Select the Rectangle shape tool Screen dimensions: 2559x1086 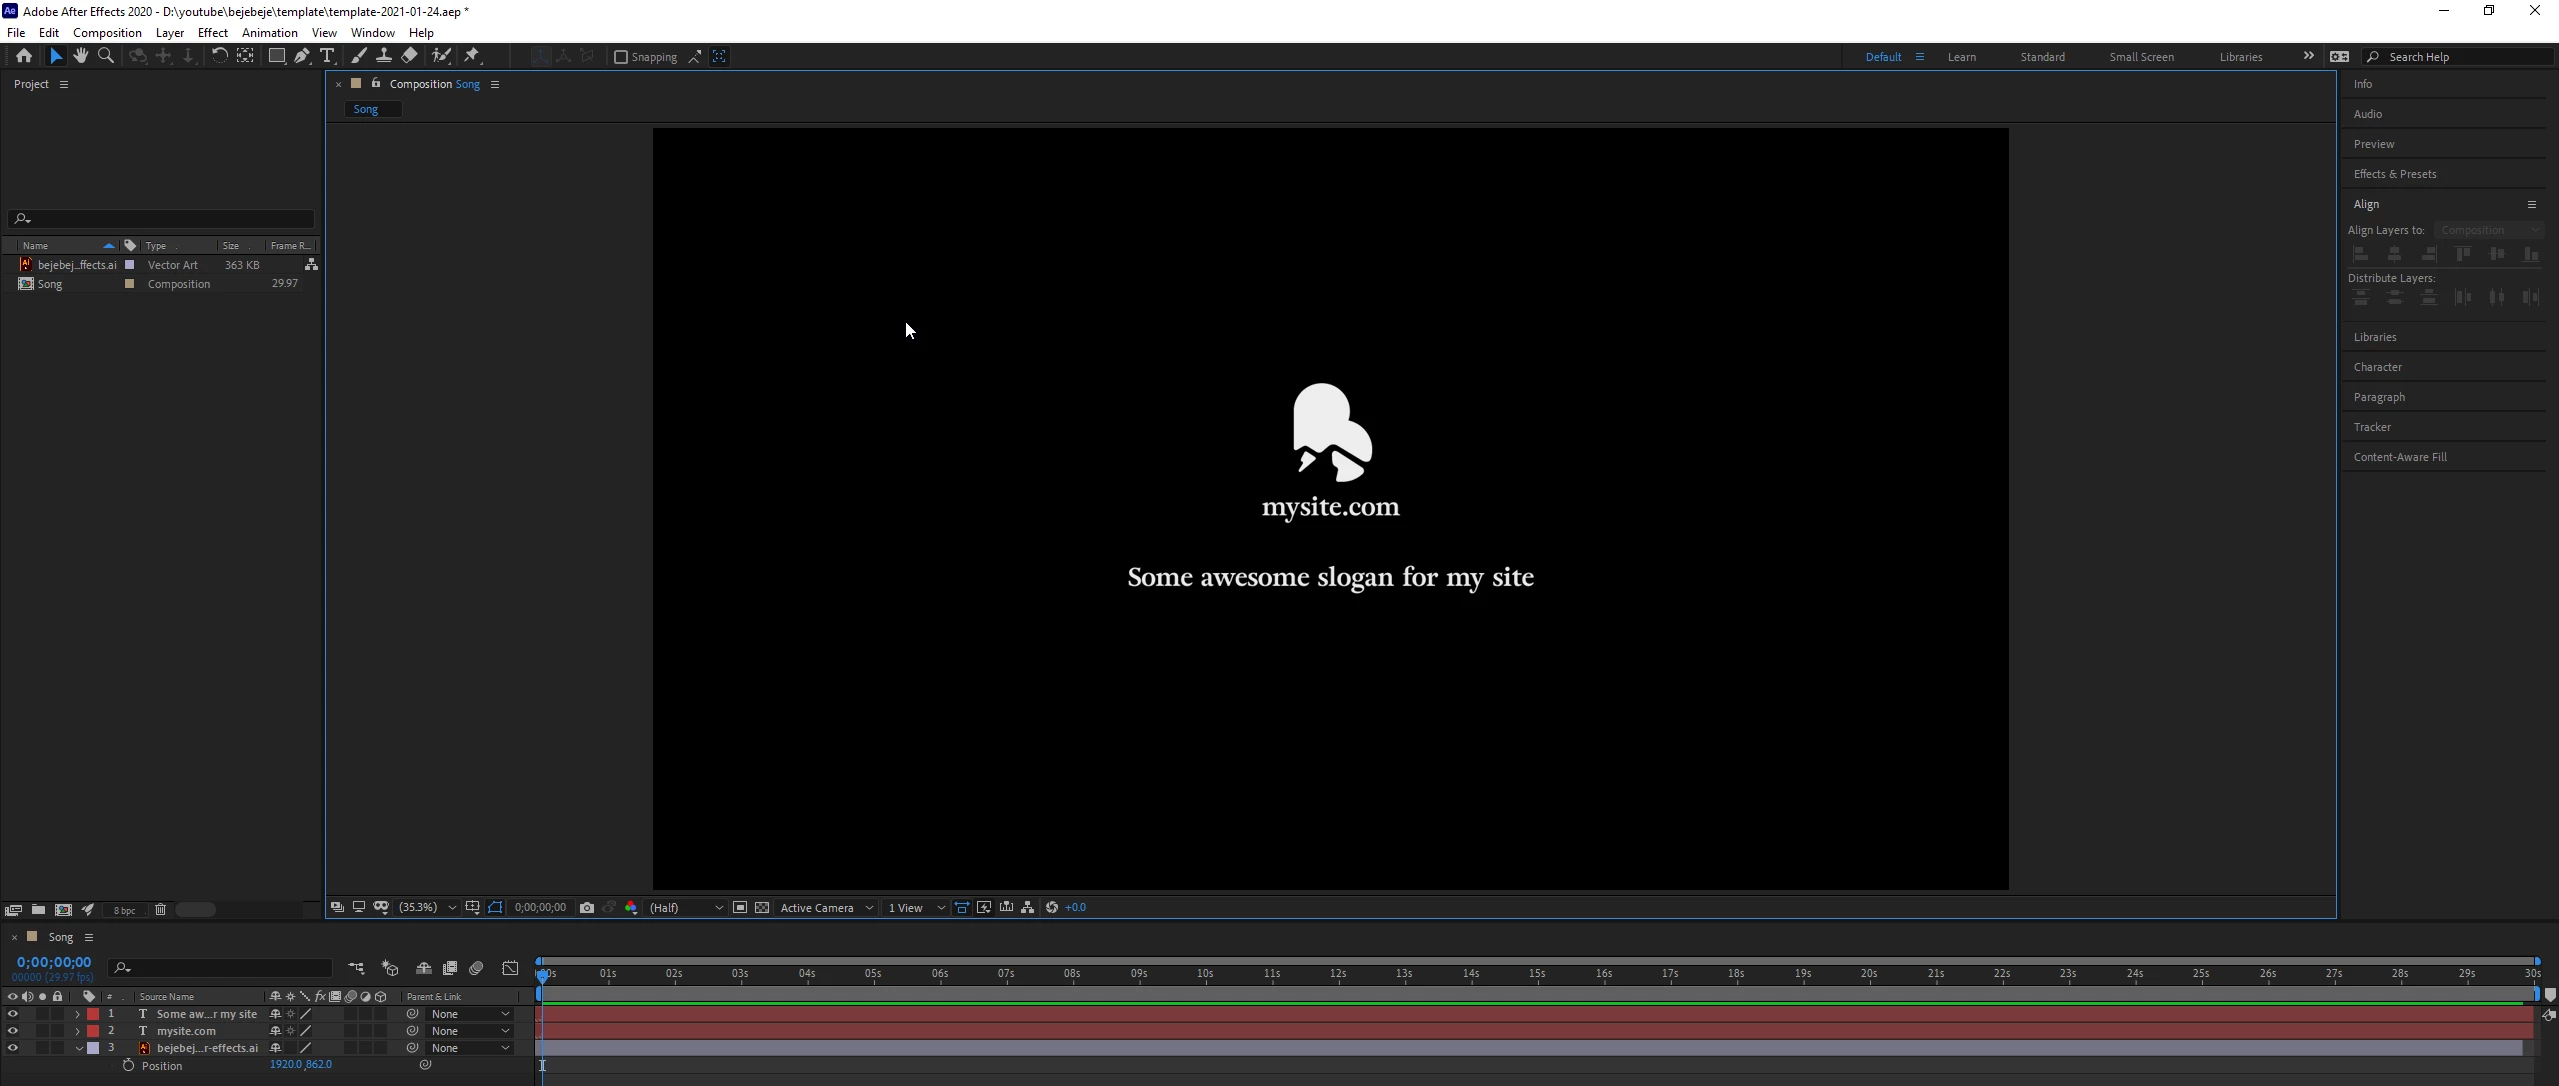pos(277,56)
